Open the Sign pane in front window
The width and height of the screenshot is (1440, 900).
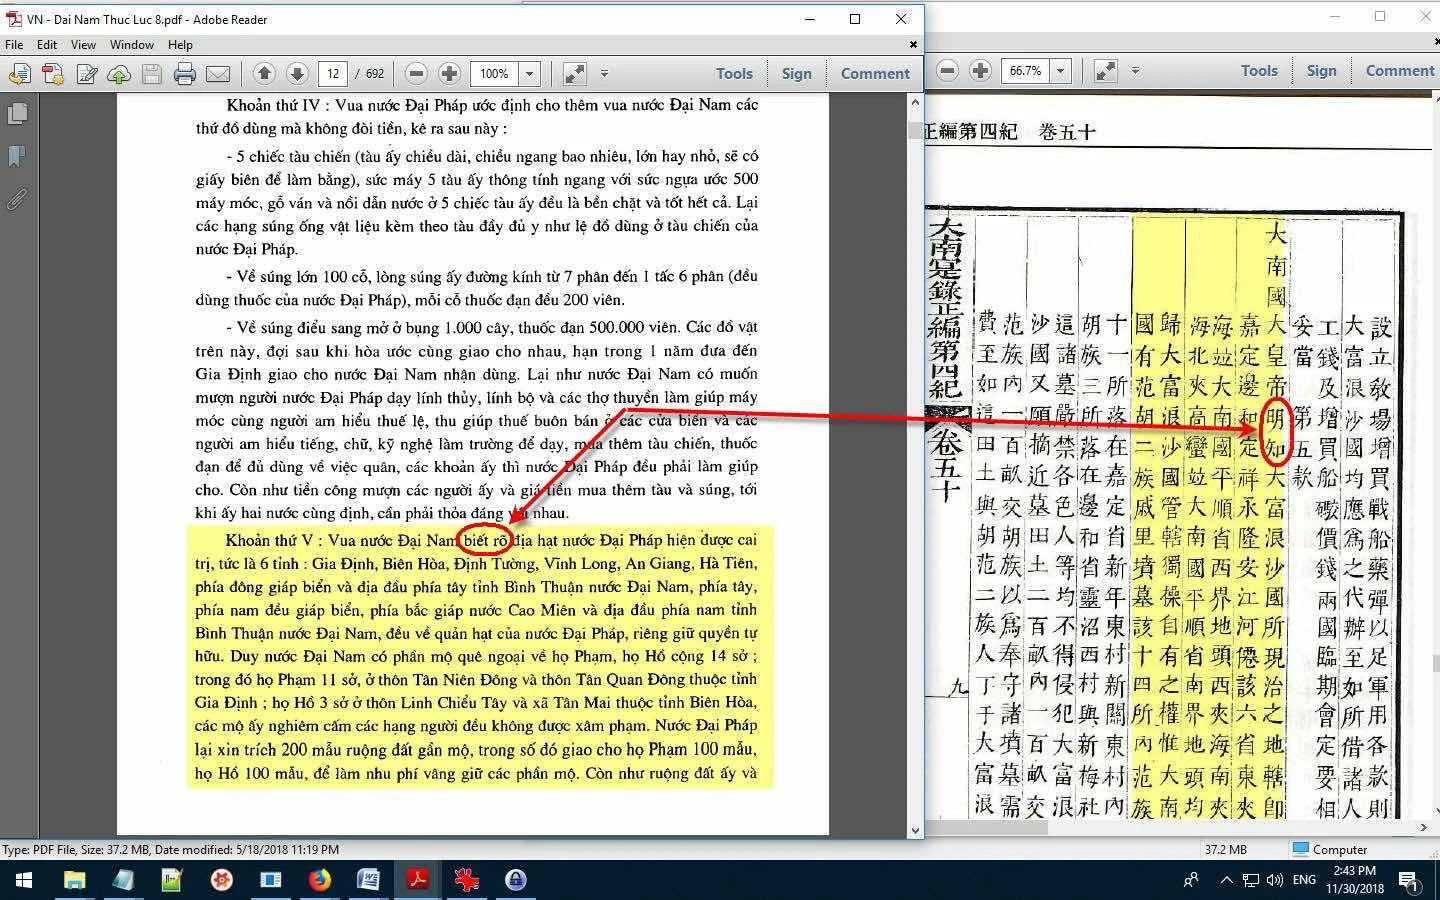pyautogui.click(x=797, y=73)
